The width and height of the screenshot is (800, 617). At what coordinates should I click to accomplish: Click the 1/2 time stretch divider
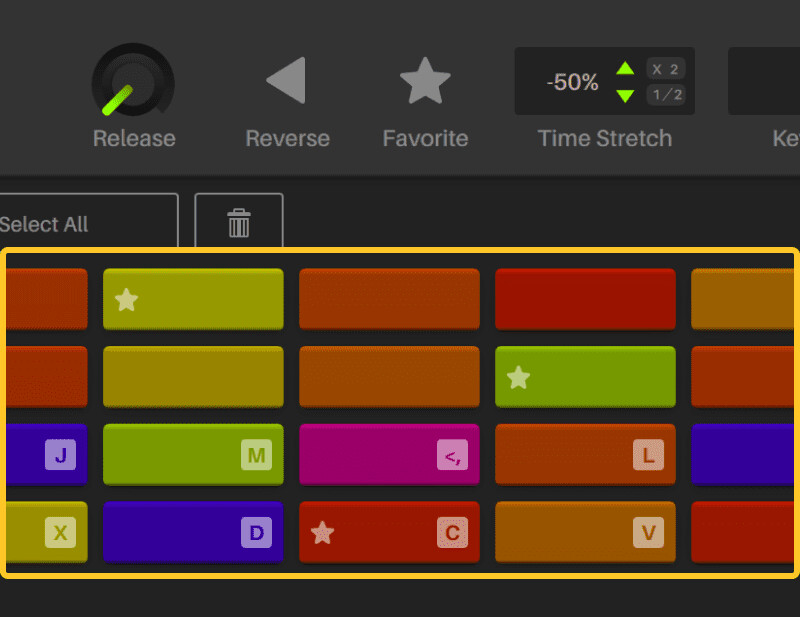tap(666, 93)
